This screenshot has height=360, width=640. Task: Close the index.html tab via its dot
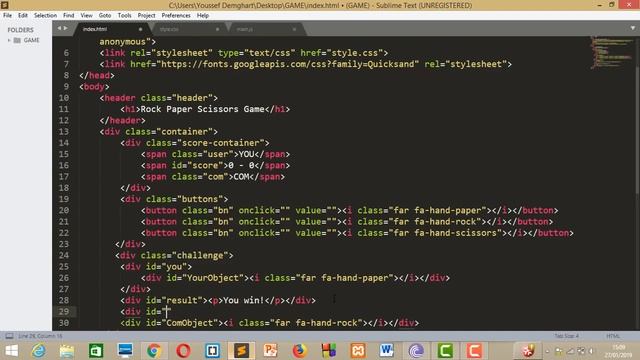tap(140, 29)
